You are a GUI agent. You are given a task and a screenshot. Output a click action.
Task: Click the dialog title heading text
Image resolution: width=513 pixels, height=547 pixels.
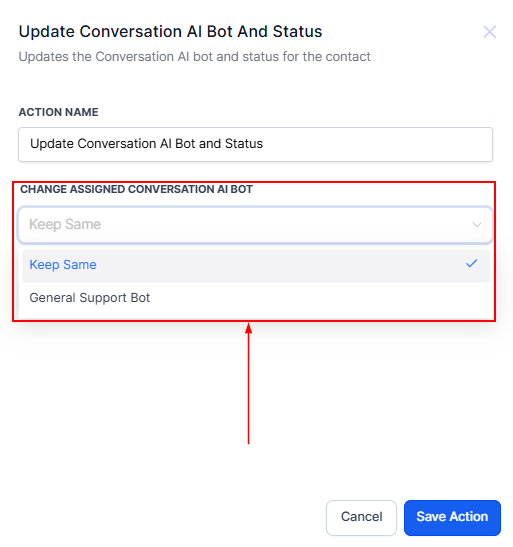coord(170,31)
